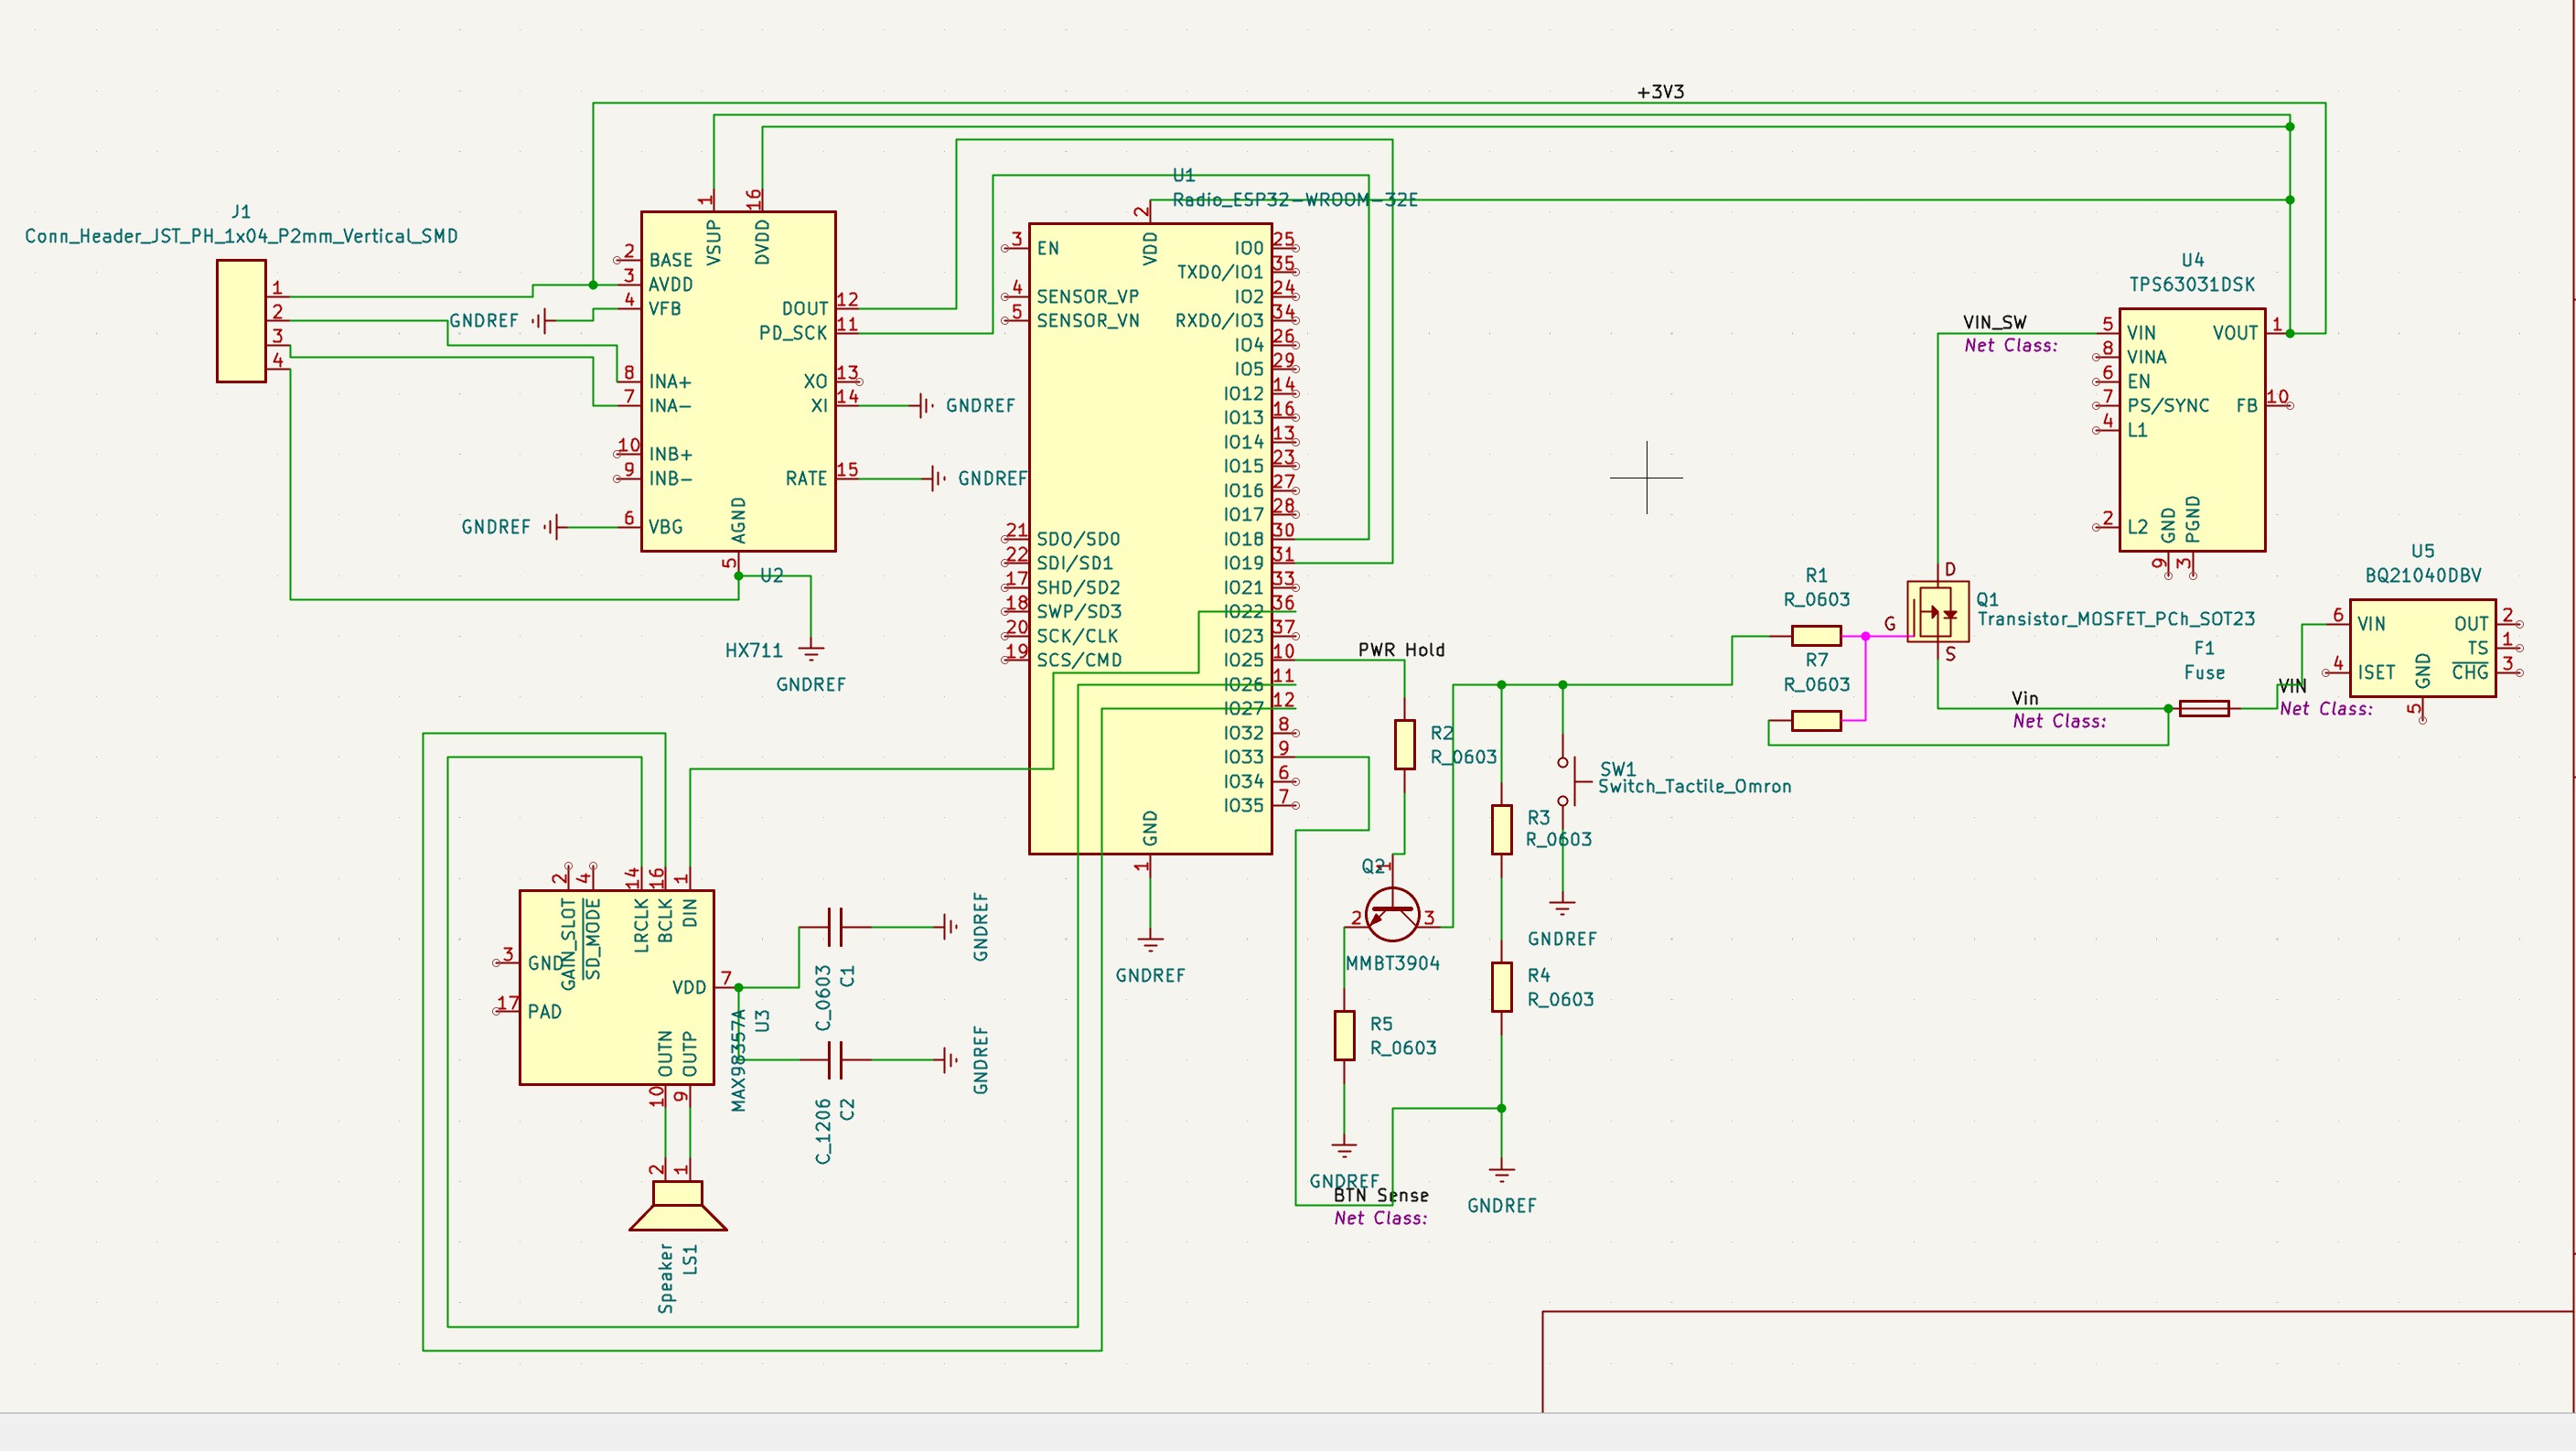
Task: Click the +3V3 net label
Action: (x=1660, y=92)
